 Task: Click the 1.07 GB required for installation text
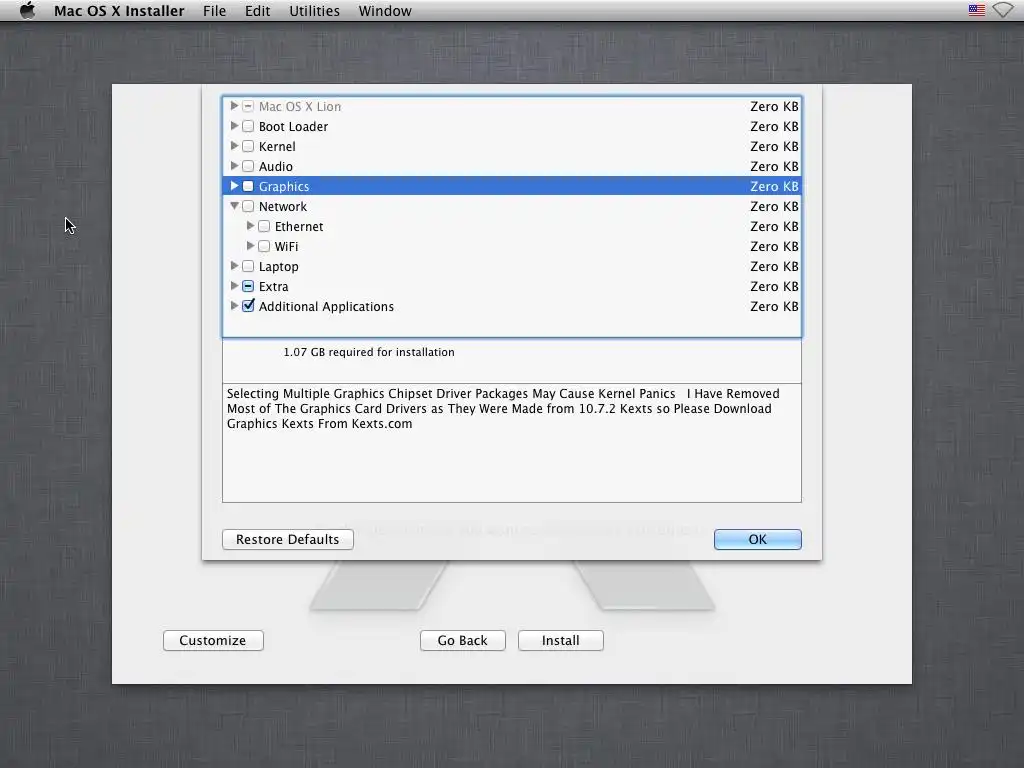coord(368,352)
